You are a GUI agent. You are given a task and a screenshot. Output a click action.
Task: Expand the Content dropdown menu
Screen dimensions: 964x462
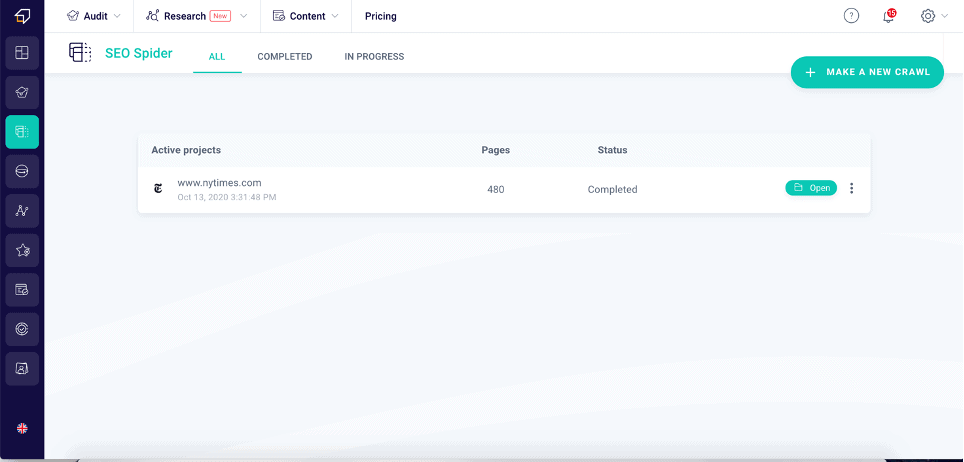point(306,16)
